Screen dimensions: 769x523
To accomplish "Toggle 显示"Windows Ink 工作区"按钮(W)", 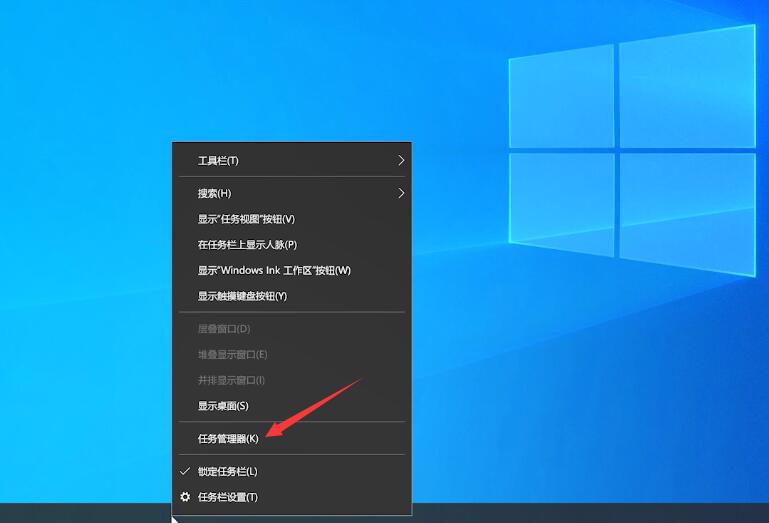I will tap(292, 270).
